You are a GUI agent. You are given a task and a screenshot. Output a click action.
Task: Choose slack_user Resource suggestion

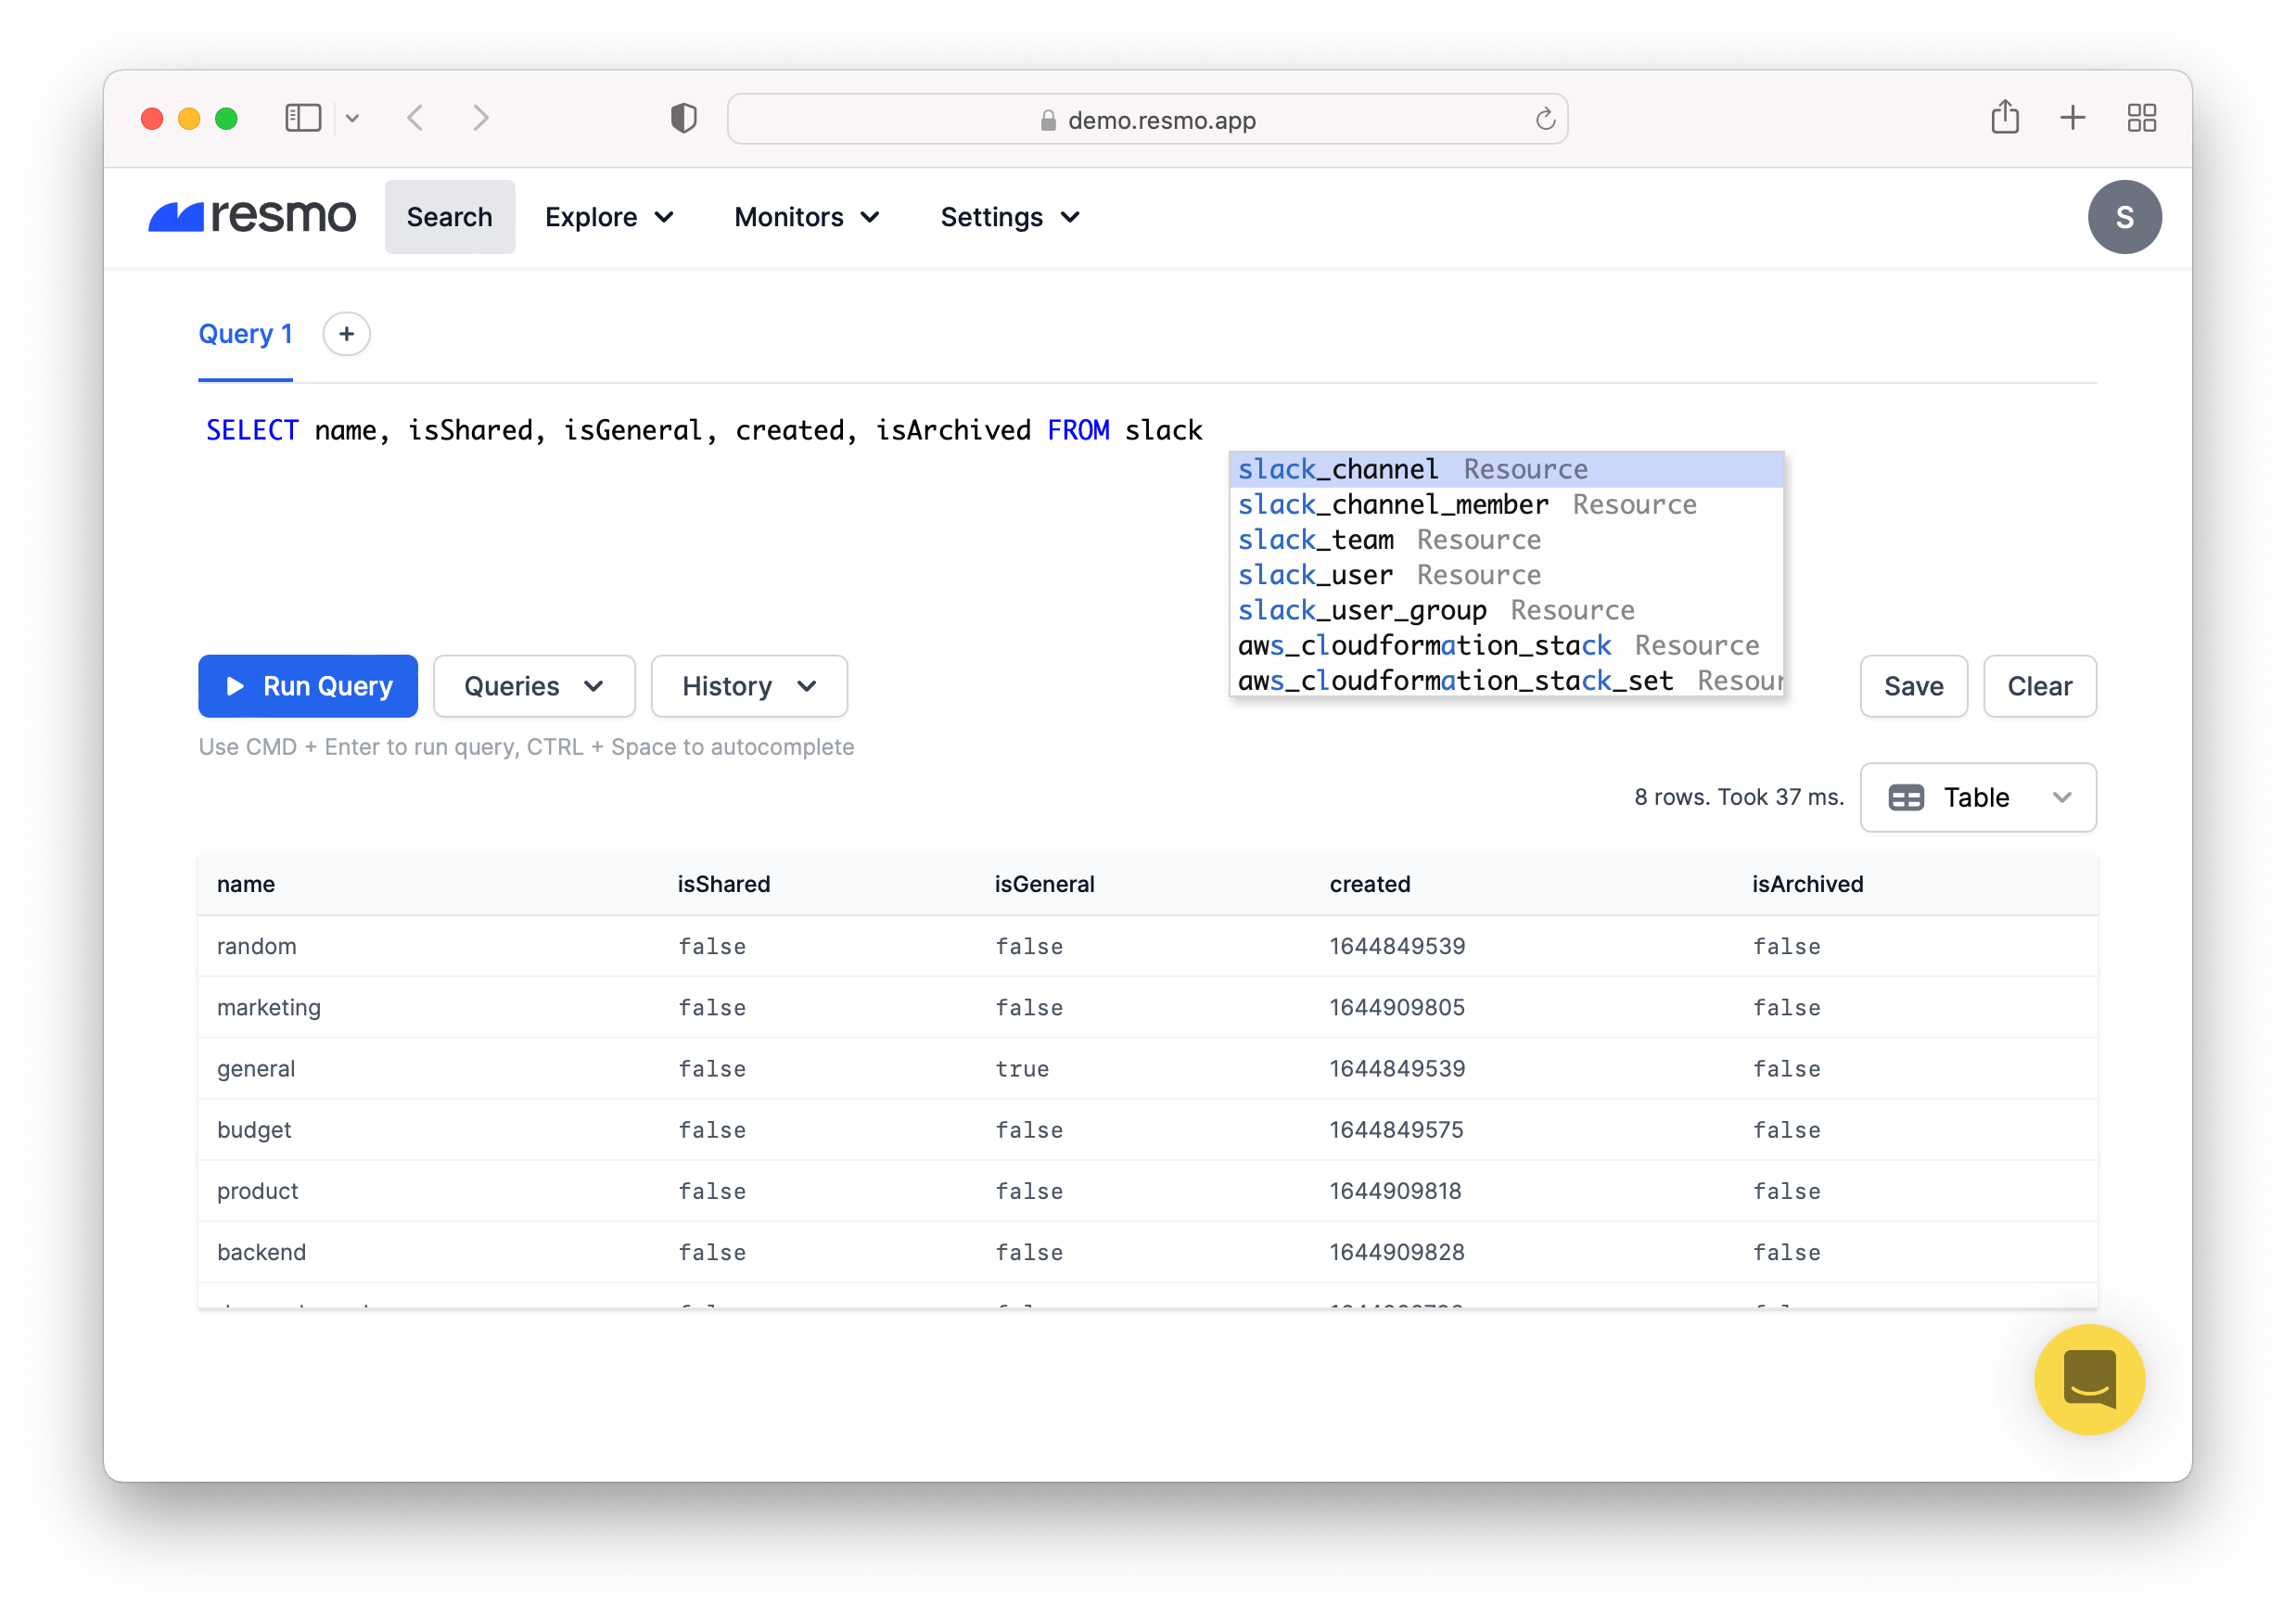coord(1506,575)
